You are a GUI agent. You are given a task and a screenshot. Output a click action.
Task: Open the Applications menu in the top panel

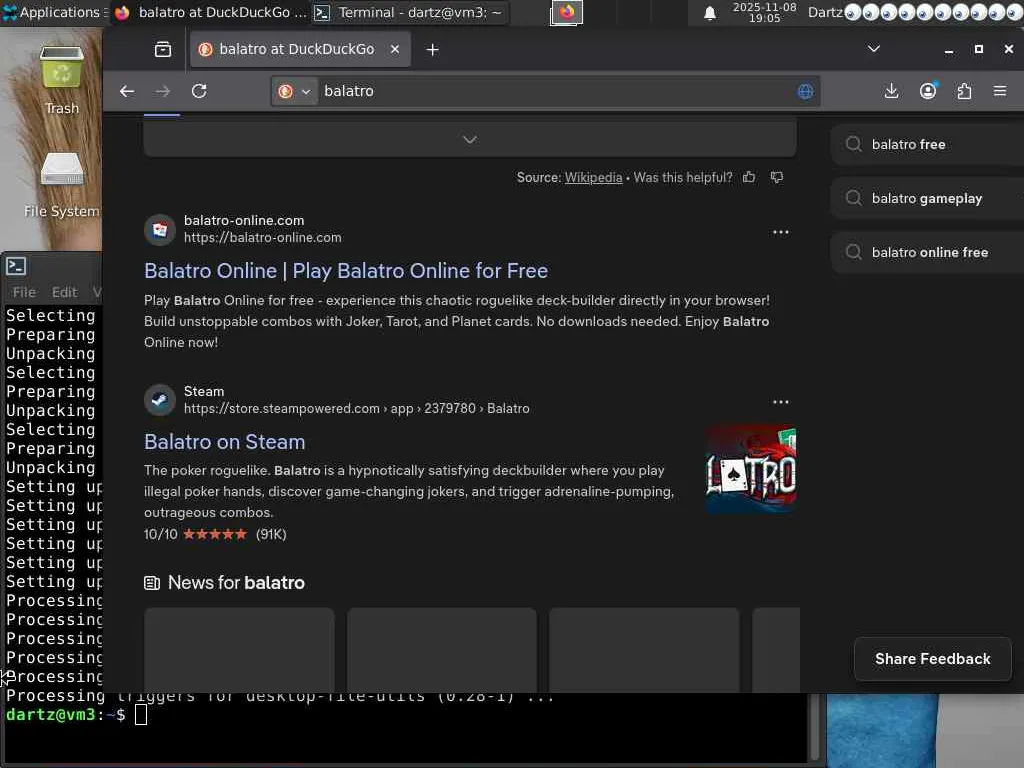pyautogui.click(x=55, y=12)
